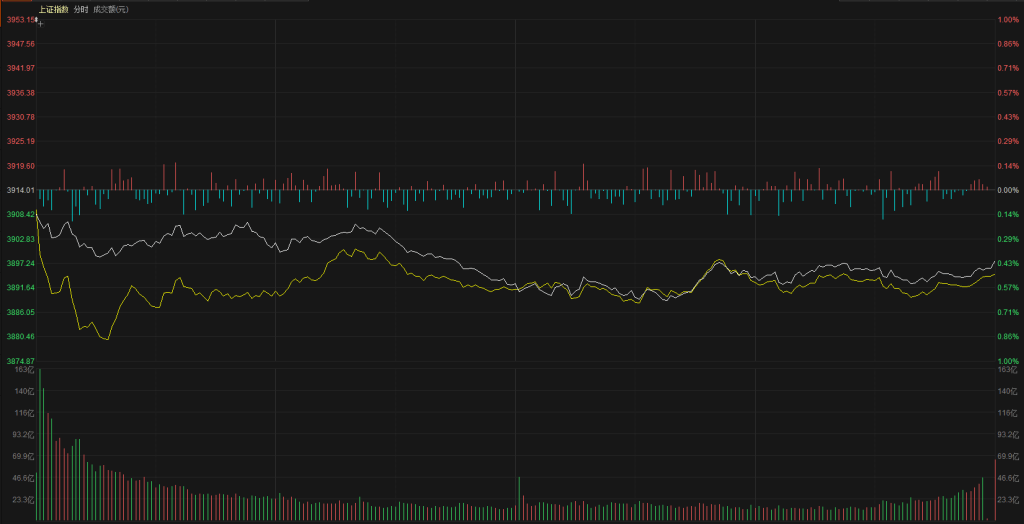Click the 23.3亿 label on right volume axis
Viewport: 1024px width, 524px height.
coord(1007,499)
